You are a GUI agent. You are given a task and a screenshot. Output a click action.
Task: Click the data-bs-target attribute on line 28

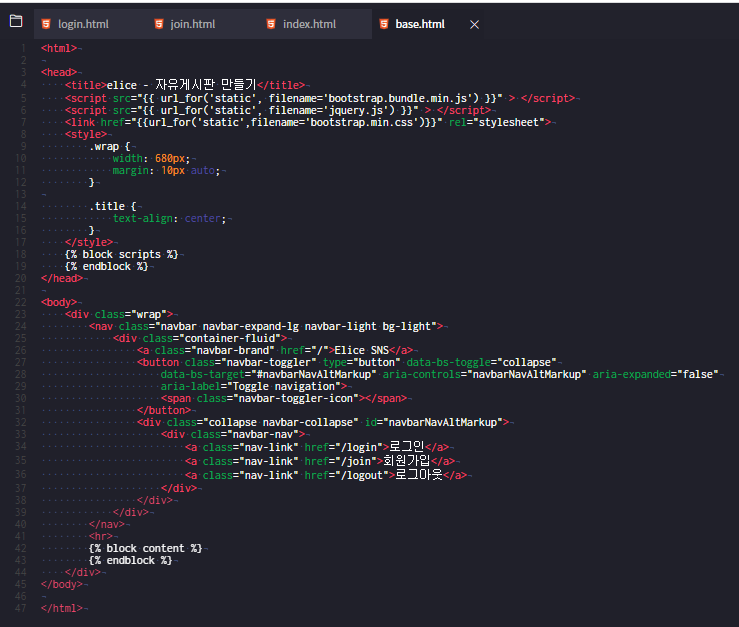coord(268,374)
